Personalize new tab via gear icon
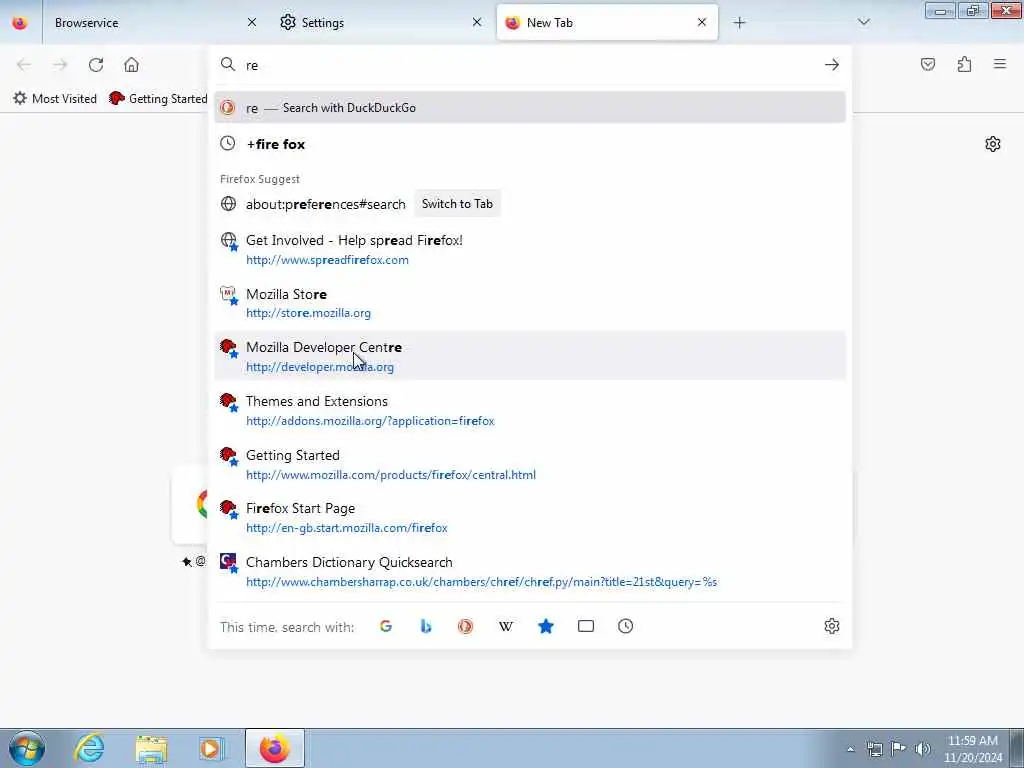 click(993, 144)
